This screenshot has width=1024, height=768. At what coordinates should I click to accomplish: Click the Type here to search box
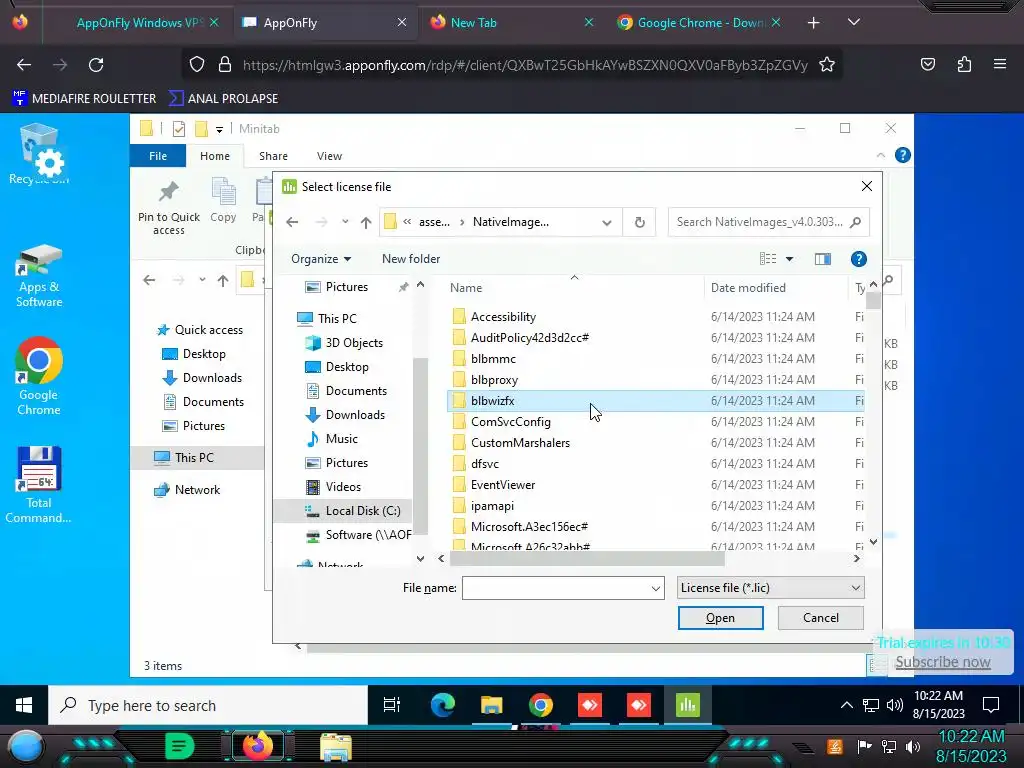click(x=208, y=705)
